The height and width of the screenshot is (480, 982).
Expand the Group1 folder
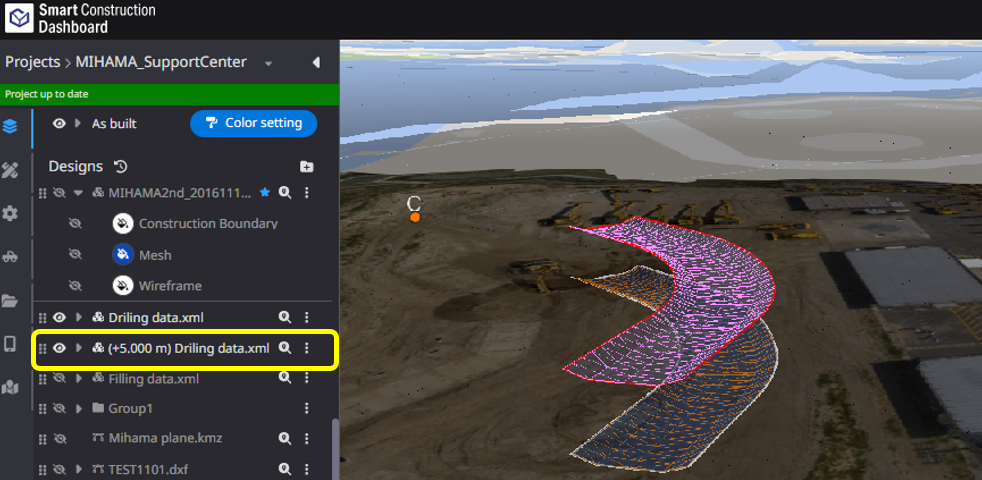78,408
